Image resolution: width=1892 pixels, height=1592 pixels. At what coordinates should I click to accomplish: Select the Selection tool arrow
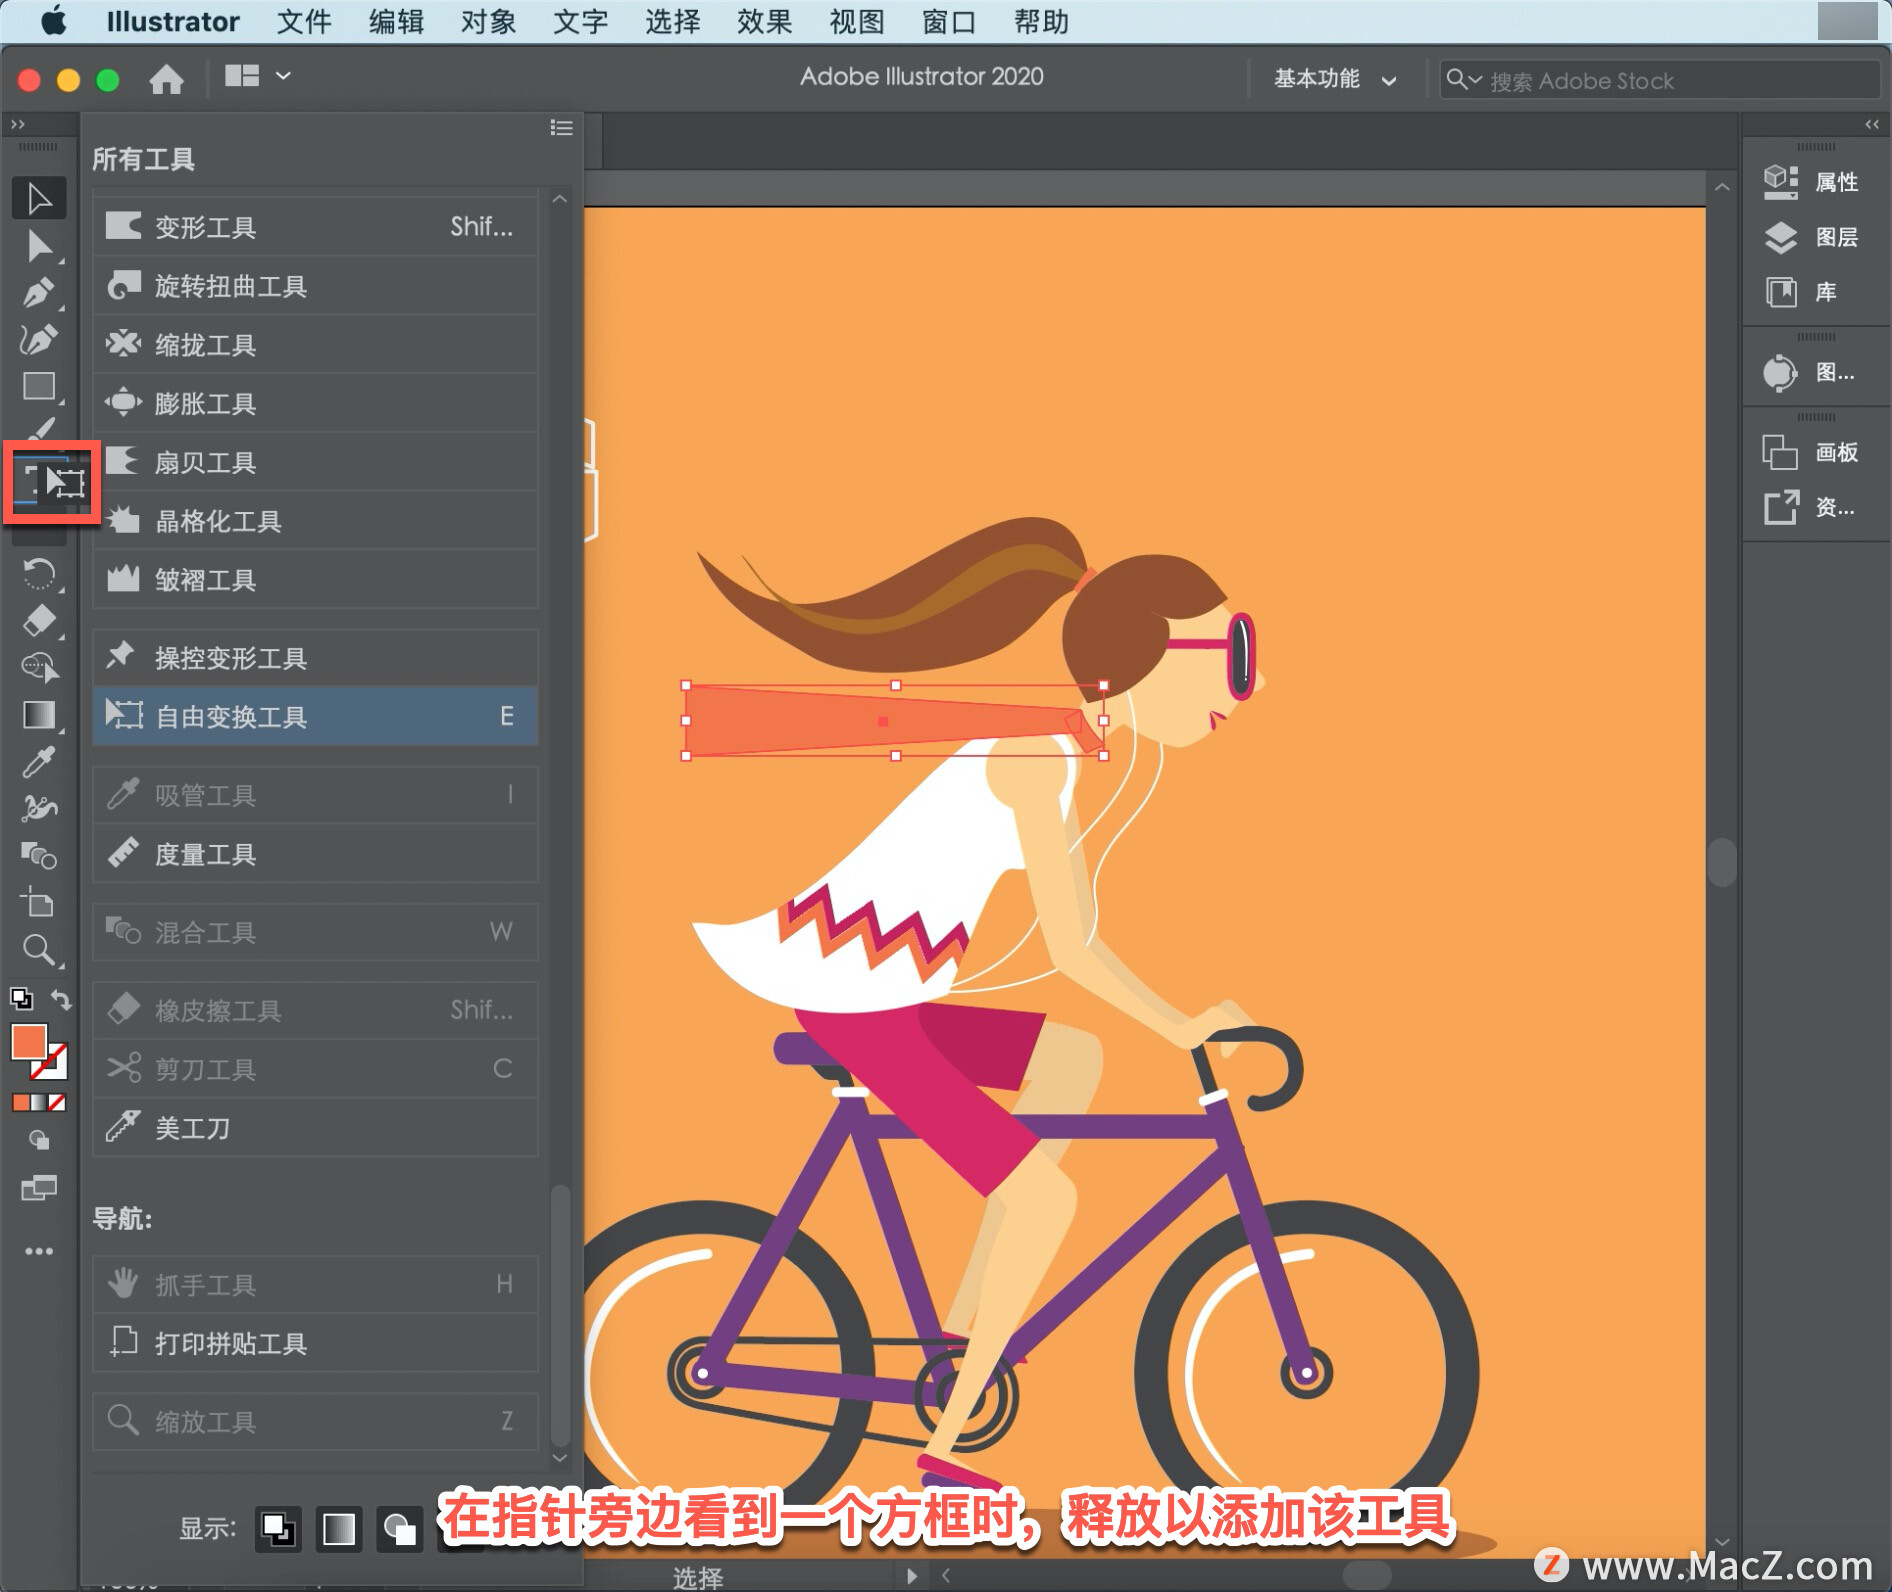coord(39,198)
